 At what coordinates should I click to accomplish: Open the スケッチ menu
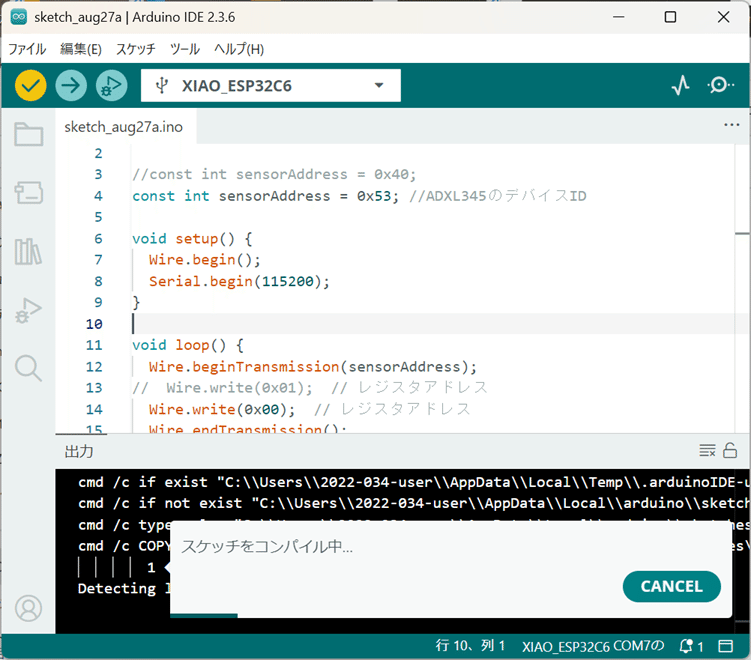[136, 49]
